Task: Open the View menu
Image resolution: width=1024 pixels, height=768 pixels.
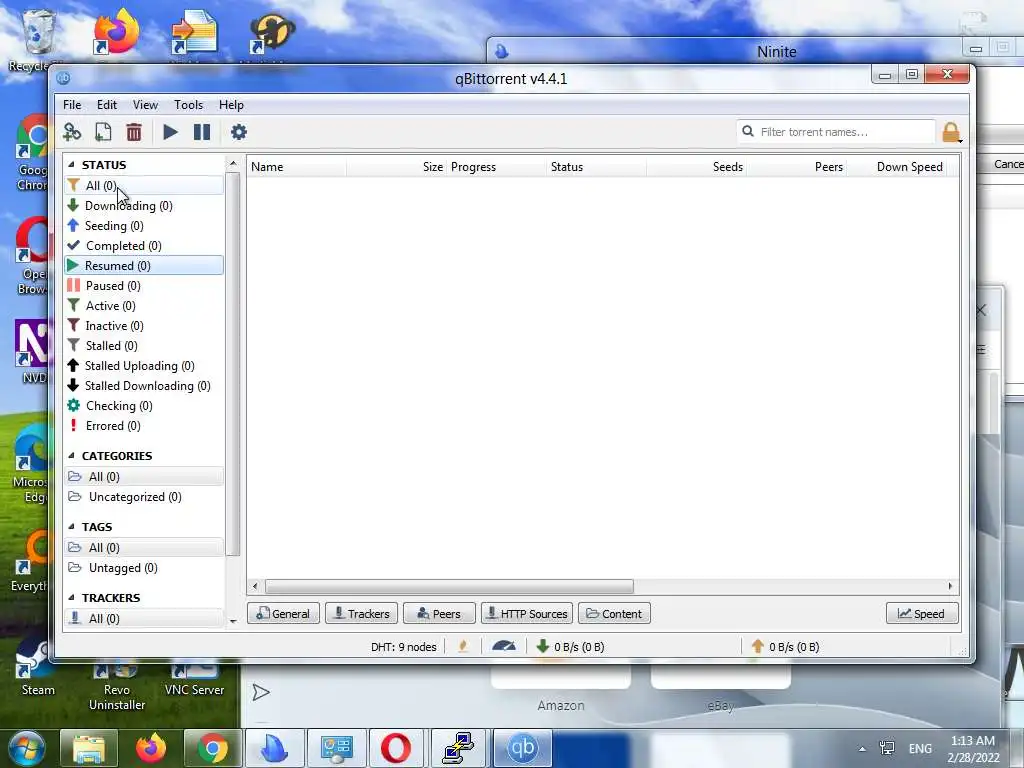Action: (x=145, y=104)
